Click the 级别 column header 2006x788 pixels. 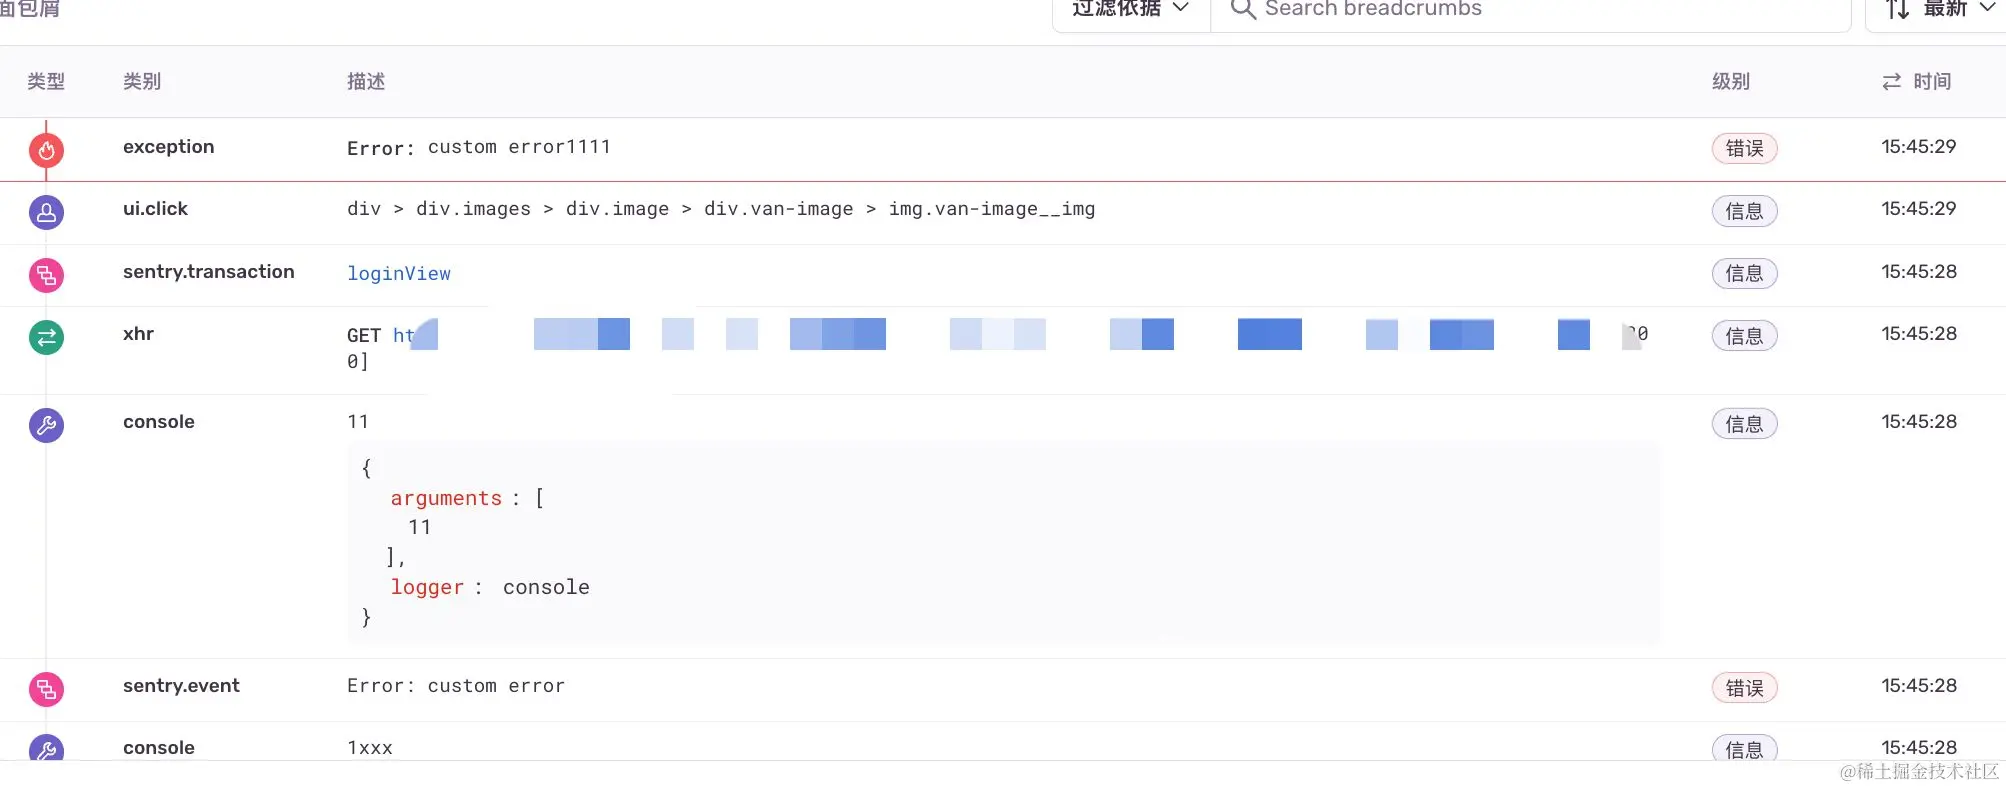[1731, 82]
